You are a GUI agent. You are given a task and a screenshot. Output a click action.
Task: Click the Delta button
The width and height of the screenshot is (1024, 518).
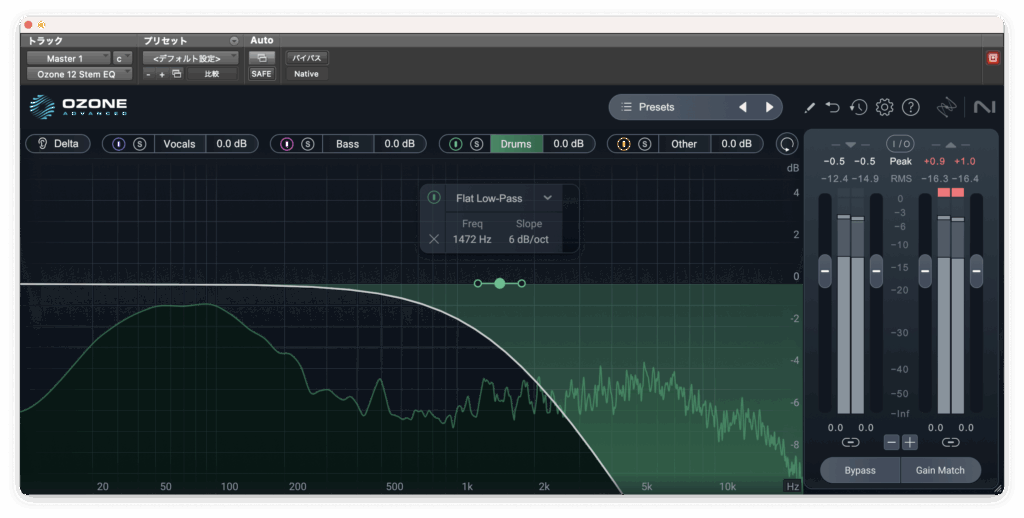(58, 144)
